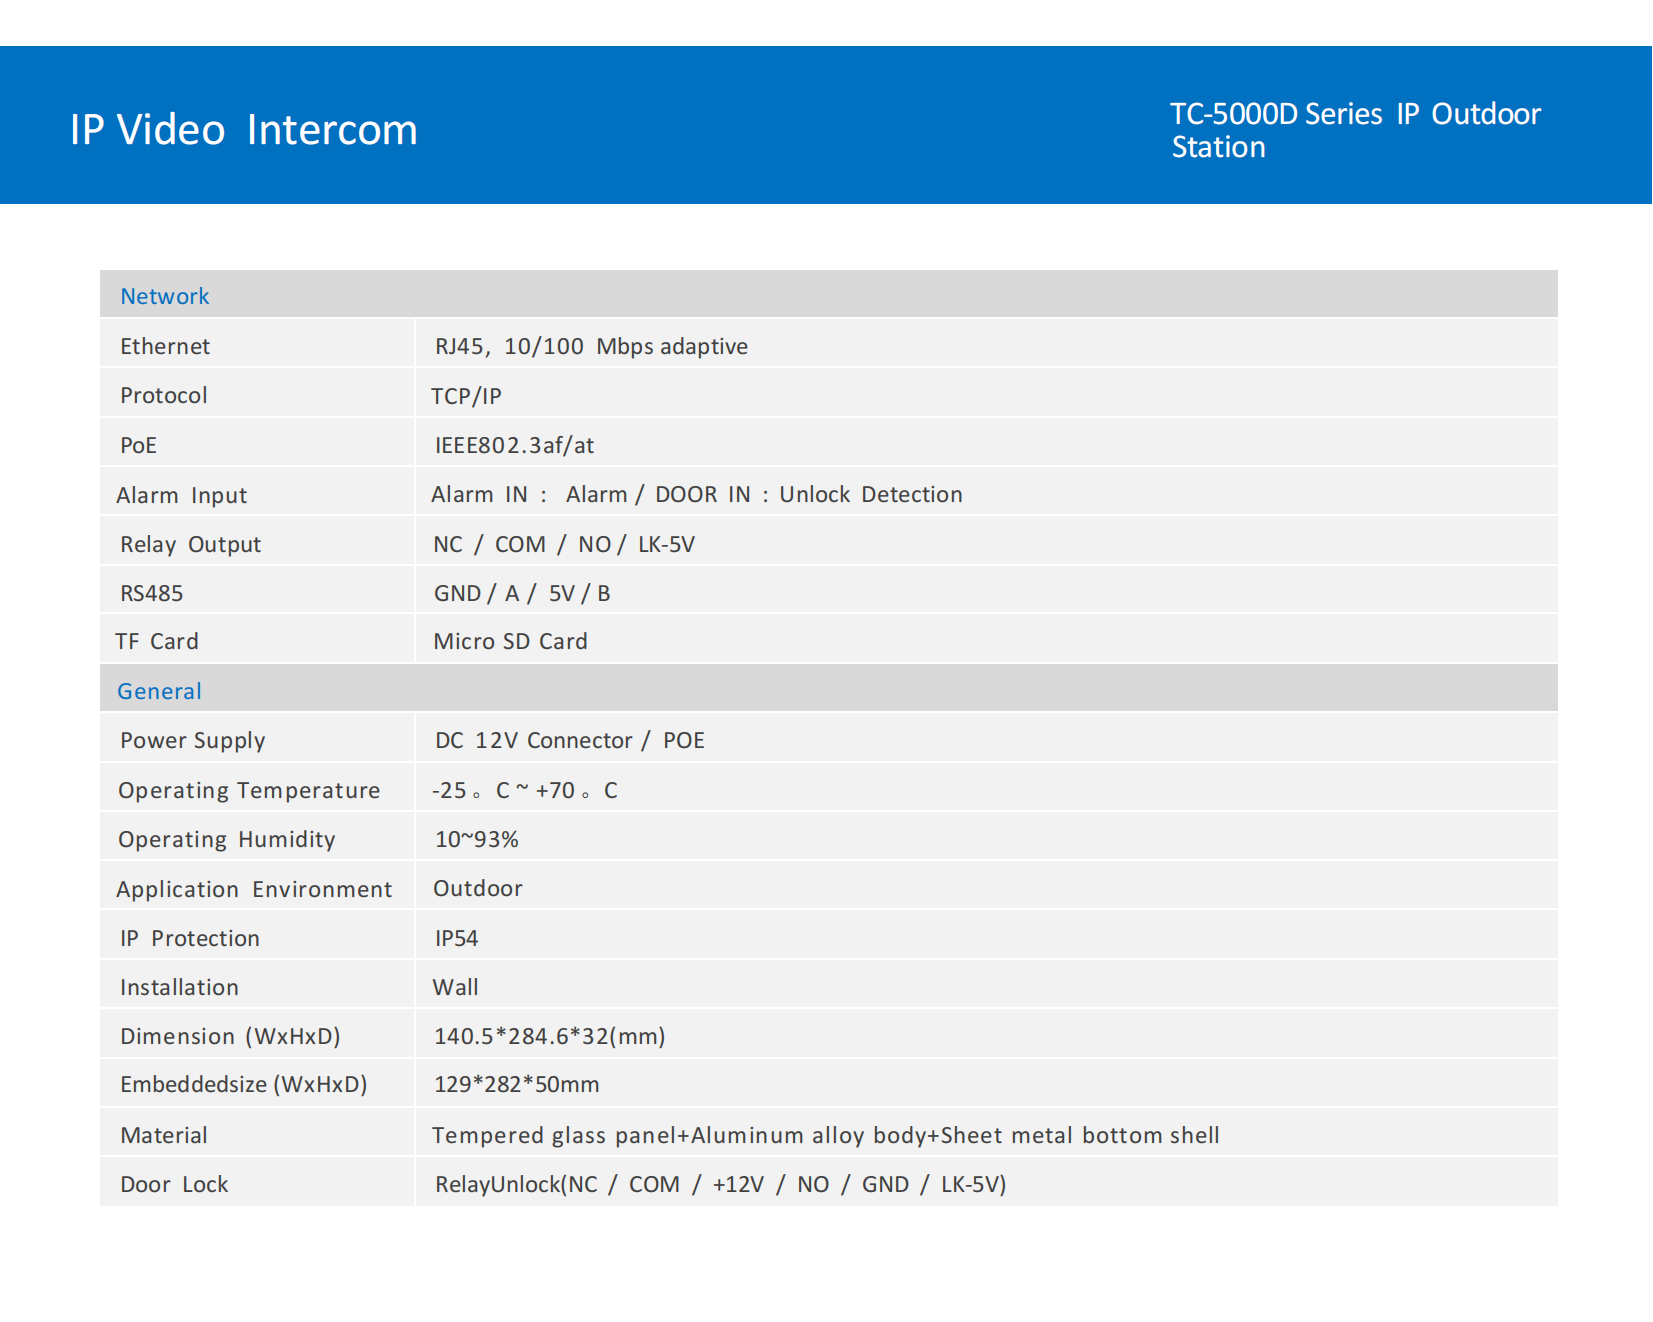The width and height of the screenshot is (1653, 1322).
Task: Select the "Material" row label
Action: 164,1135
